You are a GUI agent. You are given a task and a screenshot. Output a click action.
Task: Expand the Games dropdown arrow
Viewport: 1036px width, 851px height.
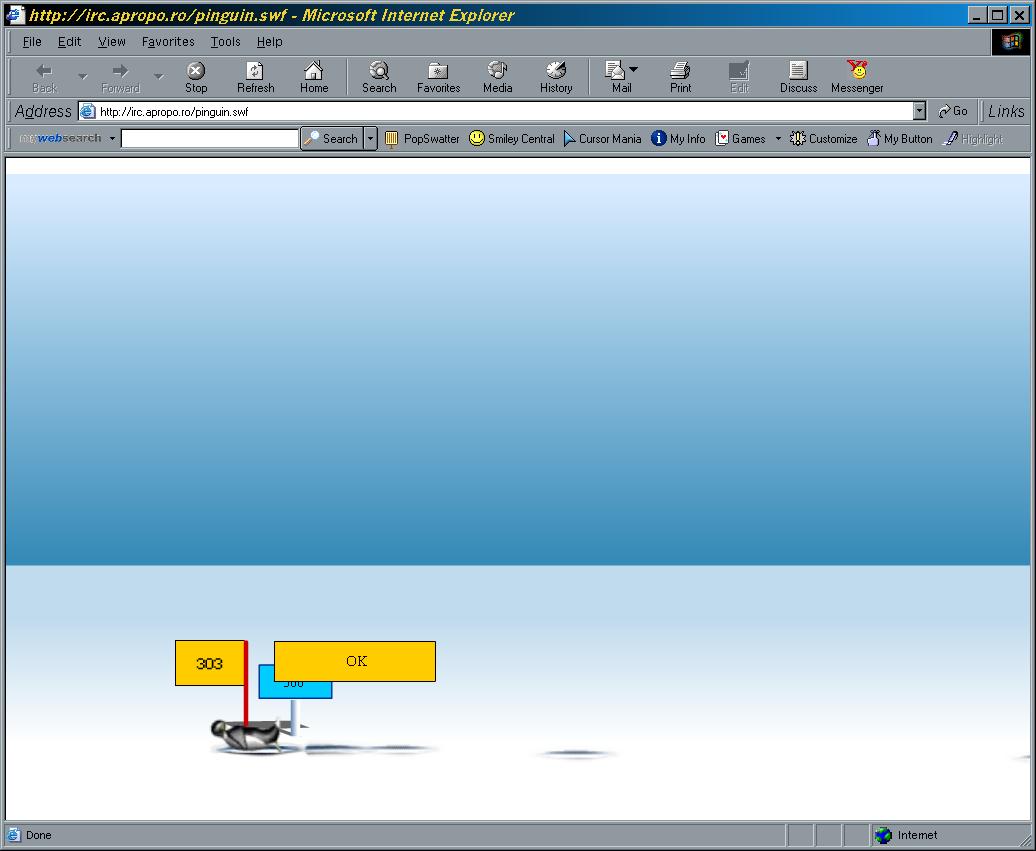(x=778, y=139)
